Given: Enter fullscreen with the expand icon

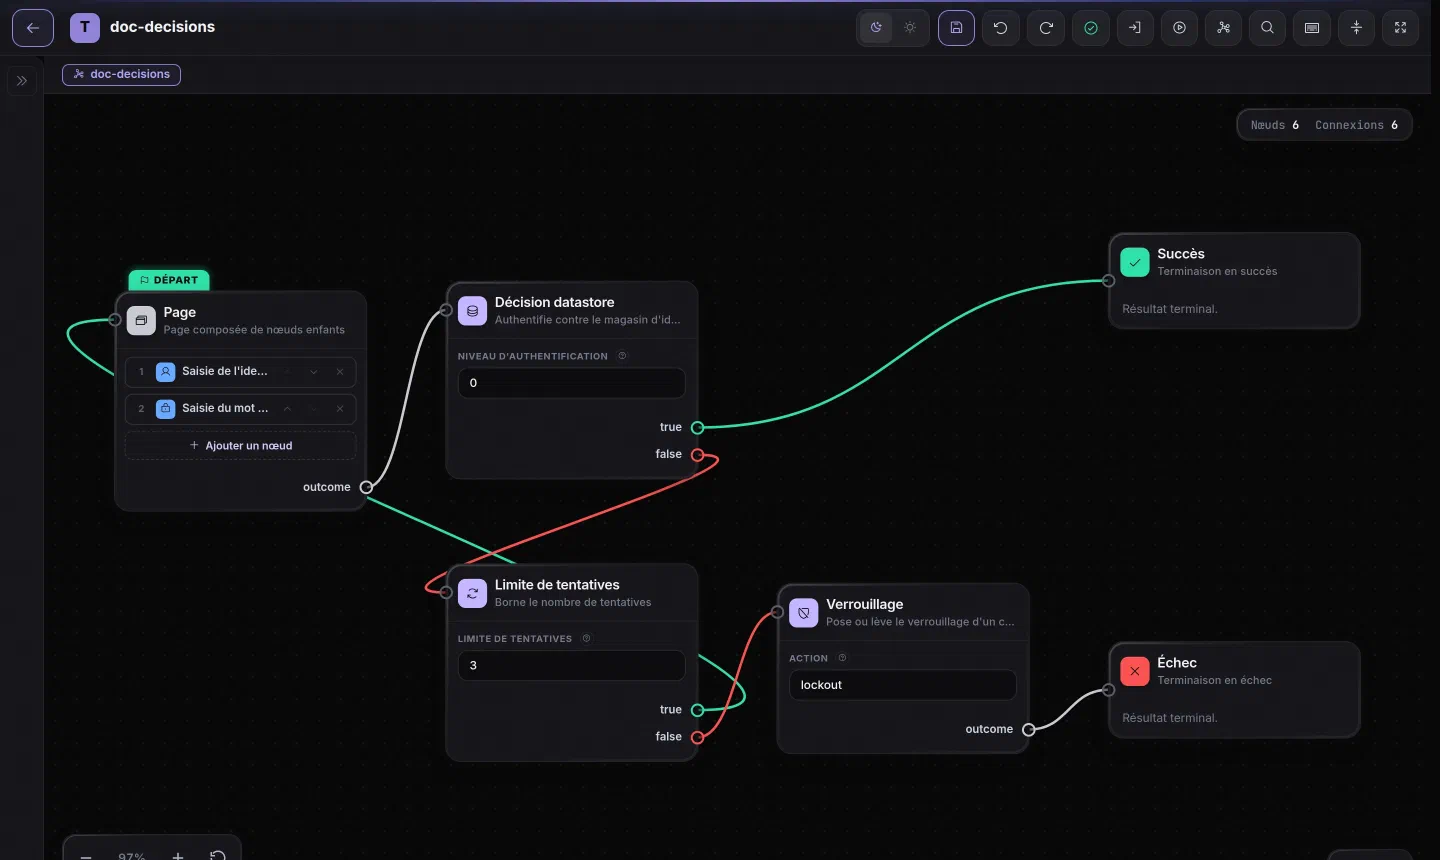Looking at the screenshot, I should pyautogui.click(x=1401, y=28).
